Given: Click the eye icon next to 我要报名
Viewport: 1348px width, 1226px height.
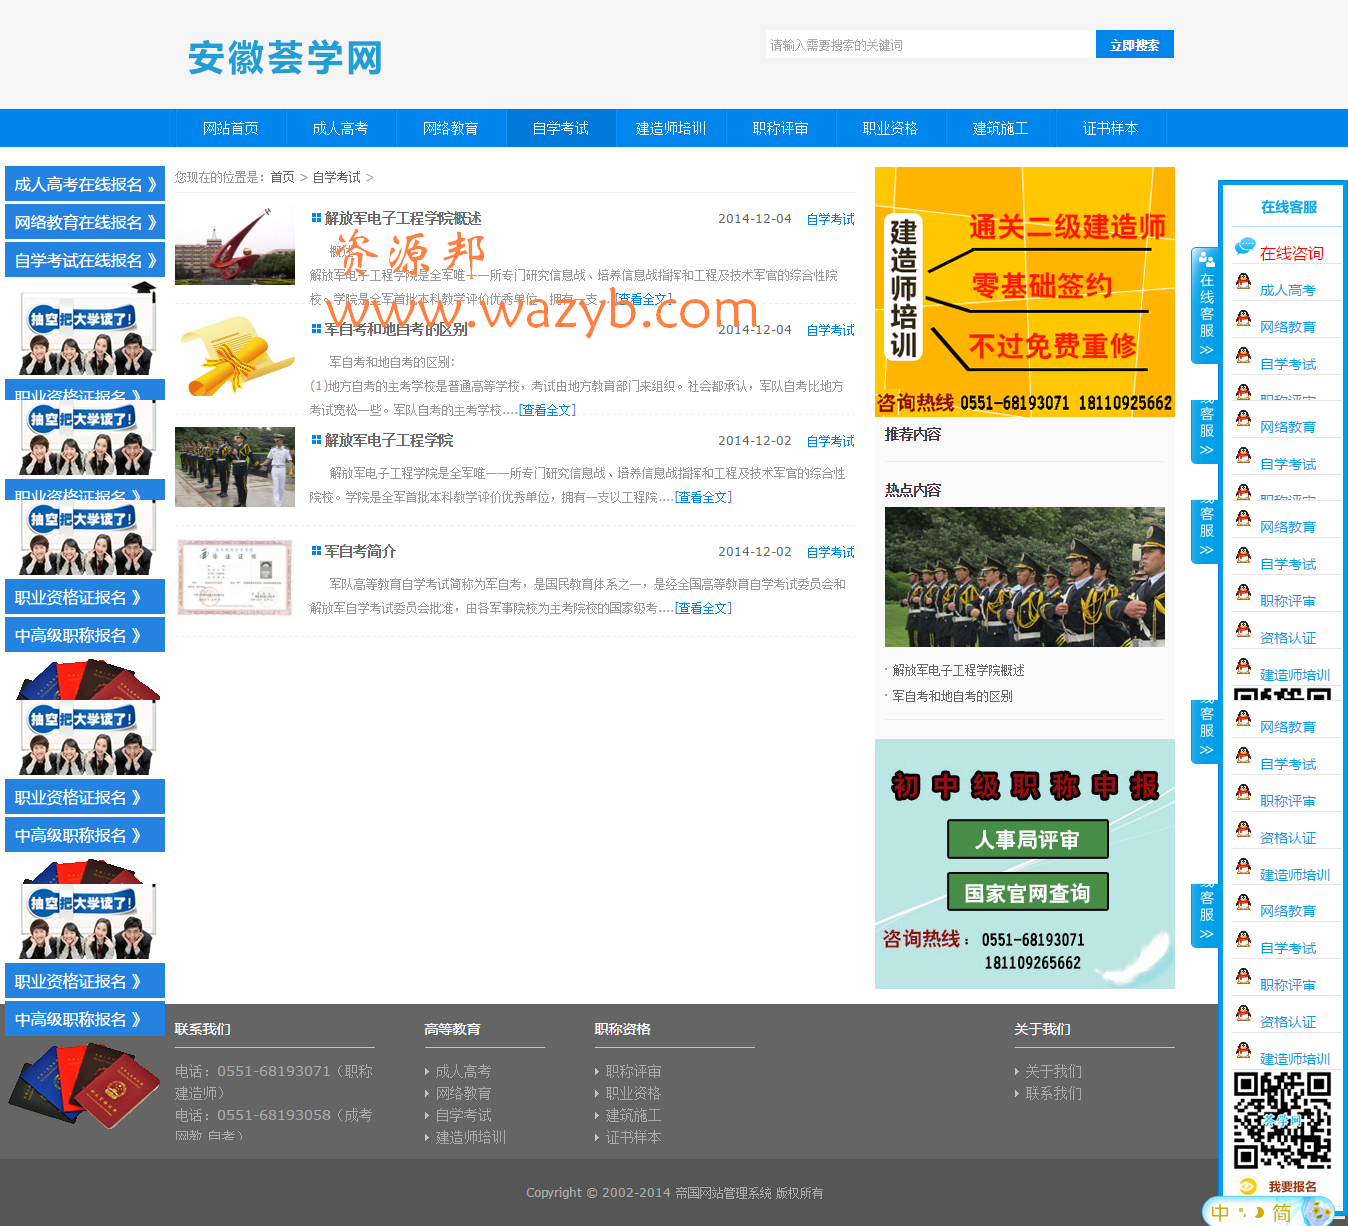Looking at the screenshot, I should (x=1247, y=1186).
